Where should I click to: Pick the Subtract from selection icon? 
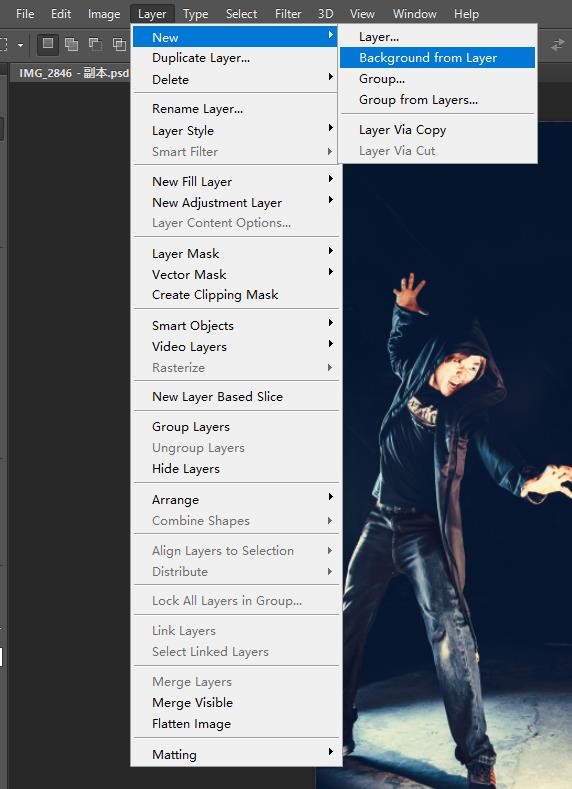point(96,44)
